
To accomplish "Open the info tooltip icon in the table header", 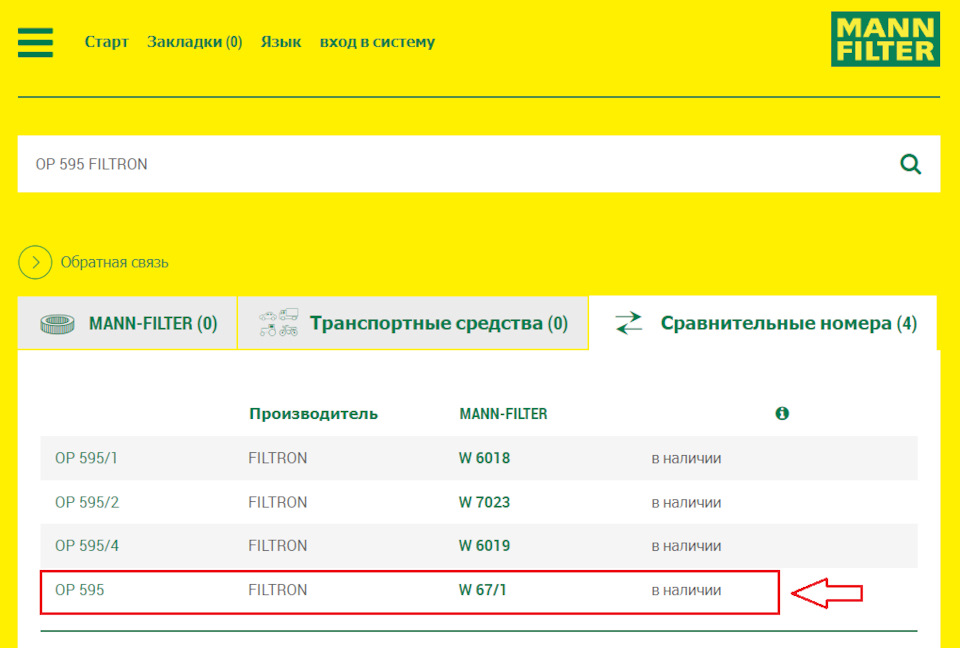I will (783, 413).
